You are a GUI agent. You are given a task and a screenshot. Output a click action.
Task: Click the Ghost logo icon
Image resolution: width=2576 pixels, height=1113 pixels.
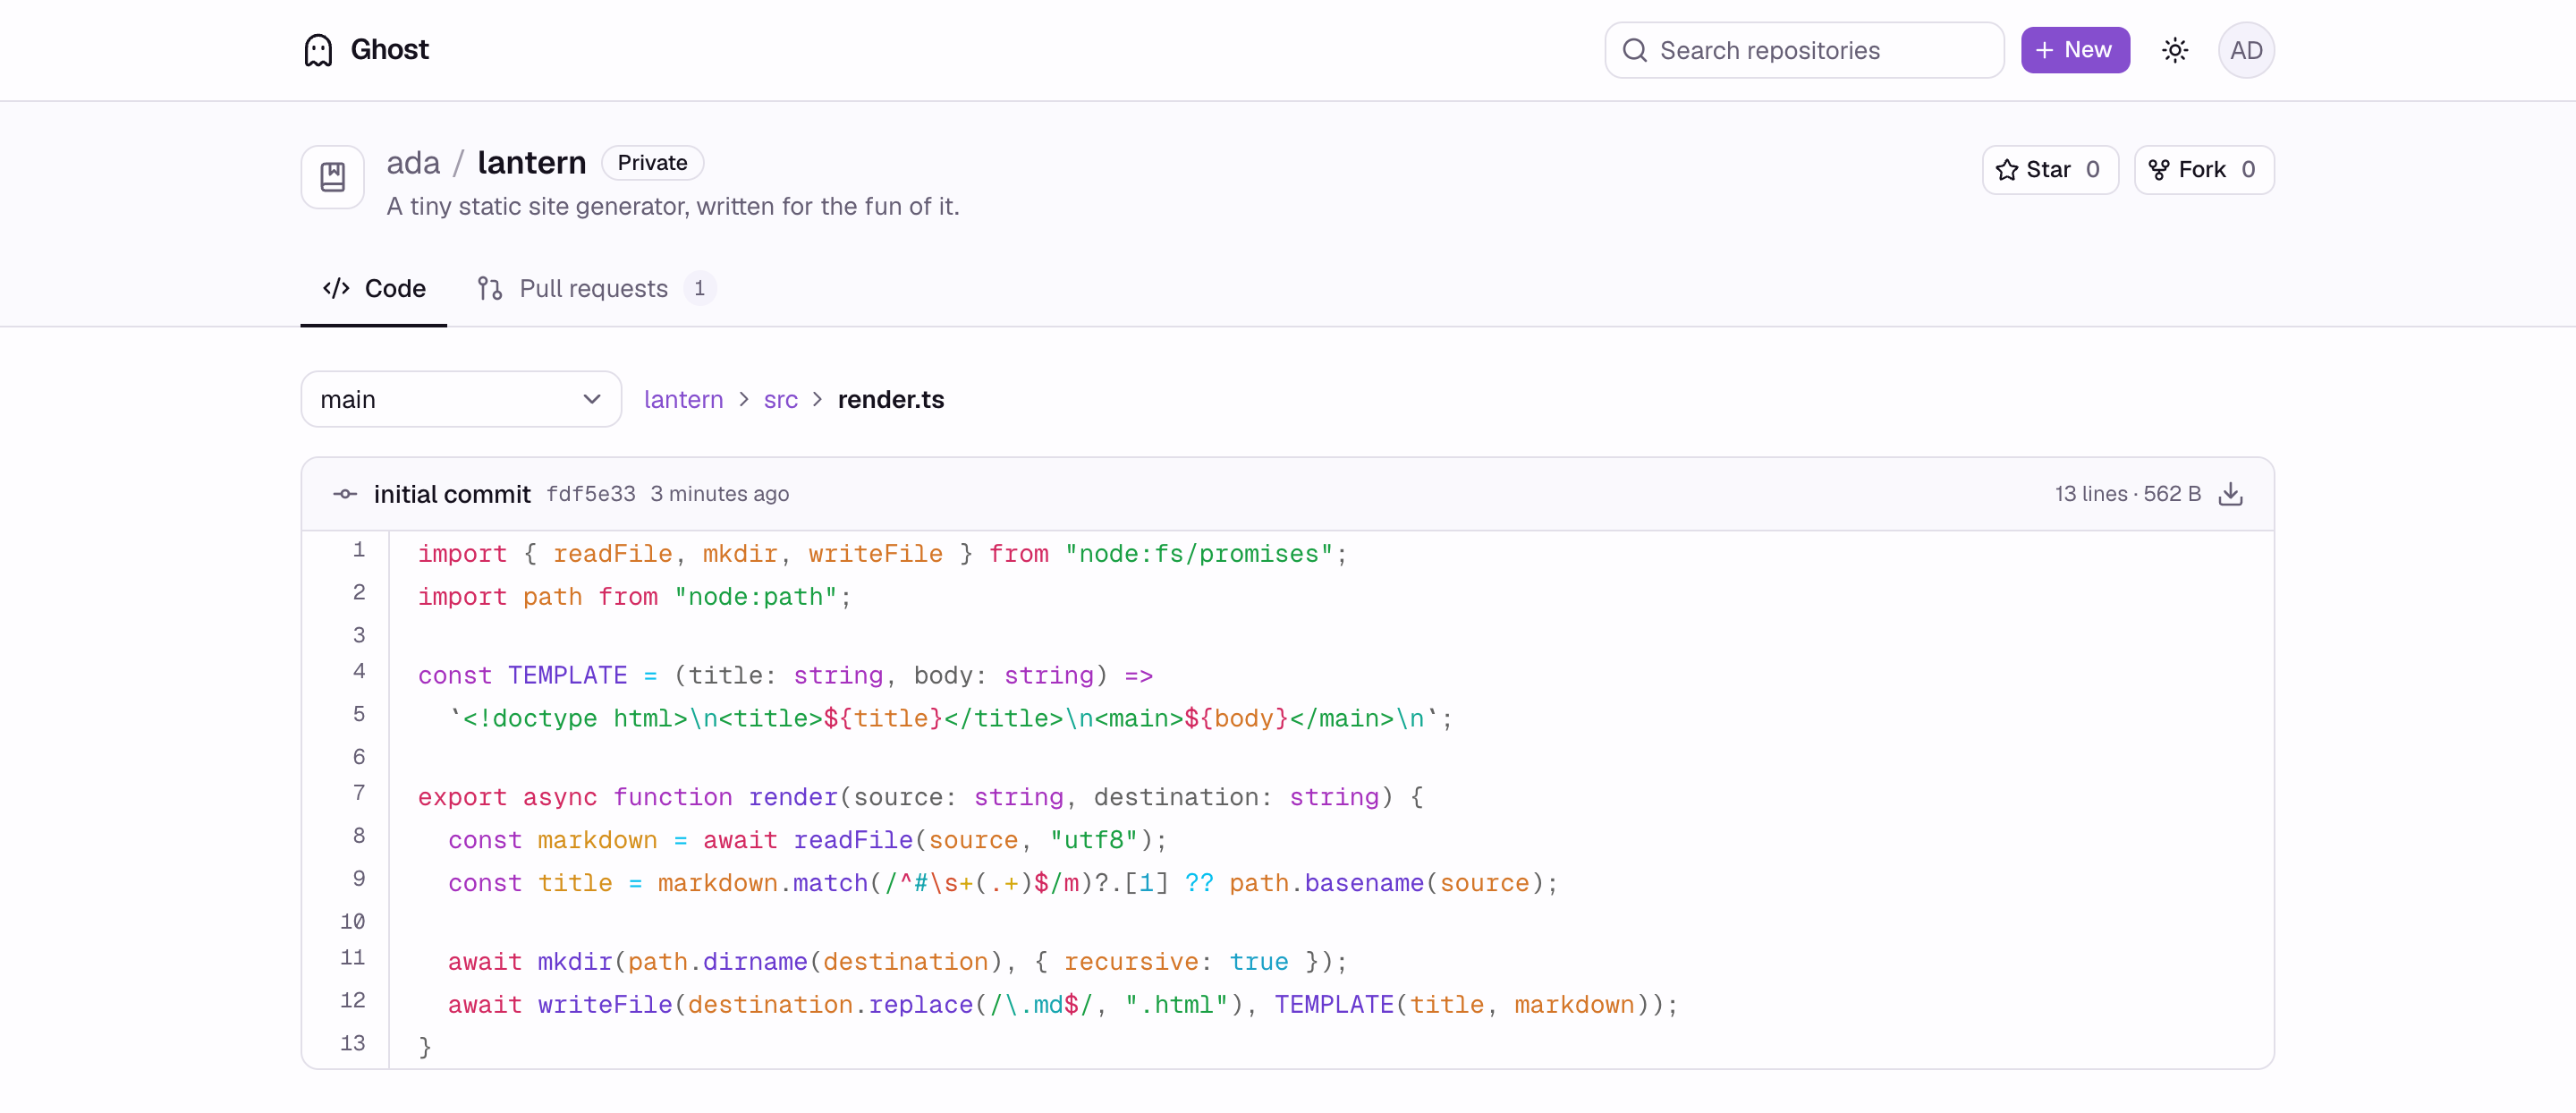[x=318, y=50]
